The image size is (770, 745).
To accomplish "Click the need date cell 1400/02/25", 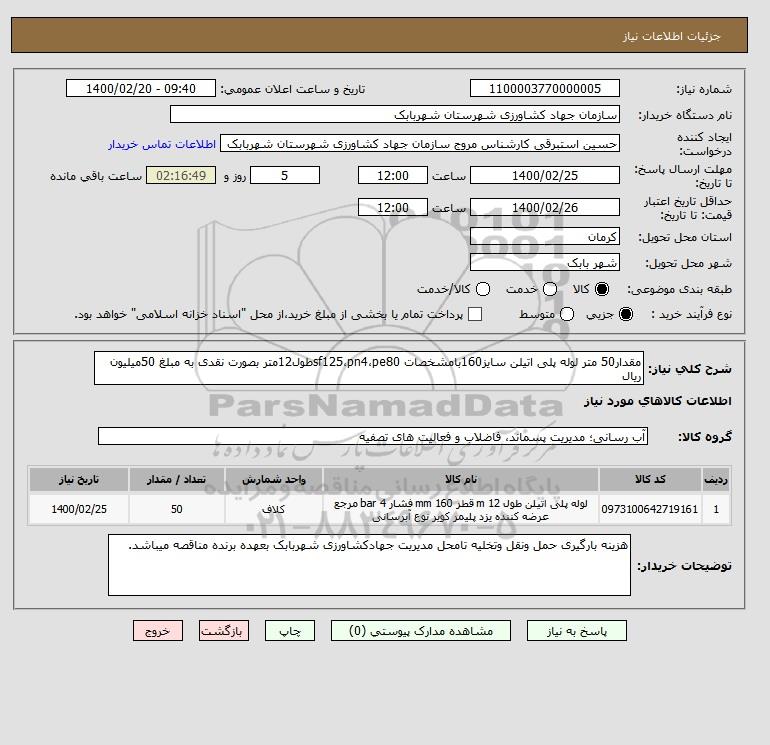I will (x=79, y=509).
